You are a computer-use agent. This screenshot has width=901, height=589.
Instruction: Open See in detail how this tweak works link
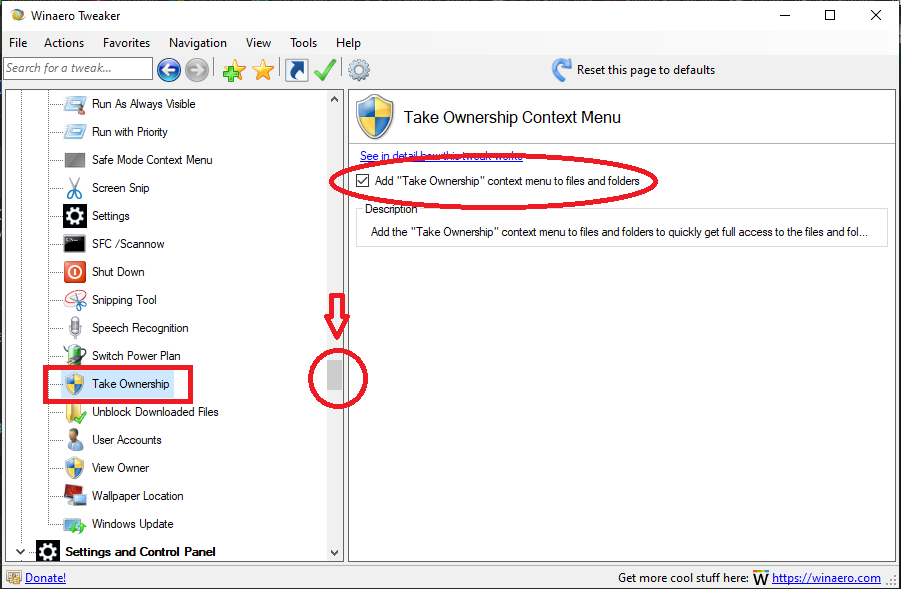[x=441, y=156]
